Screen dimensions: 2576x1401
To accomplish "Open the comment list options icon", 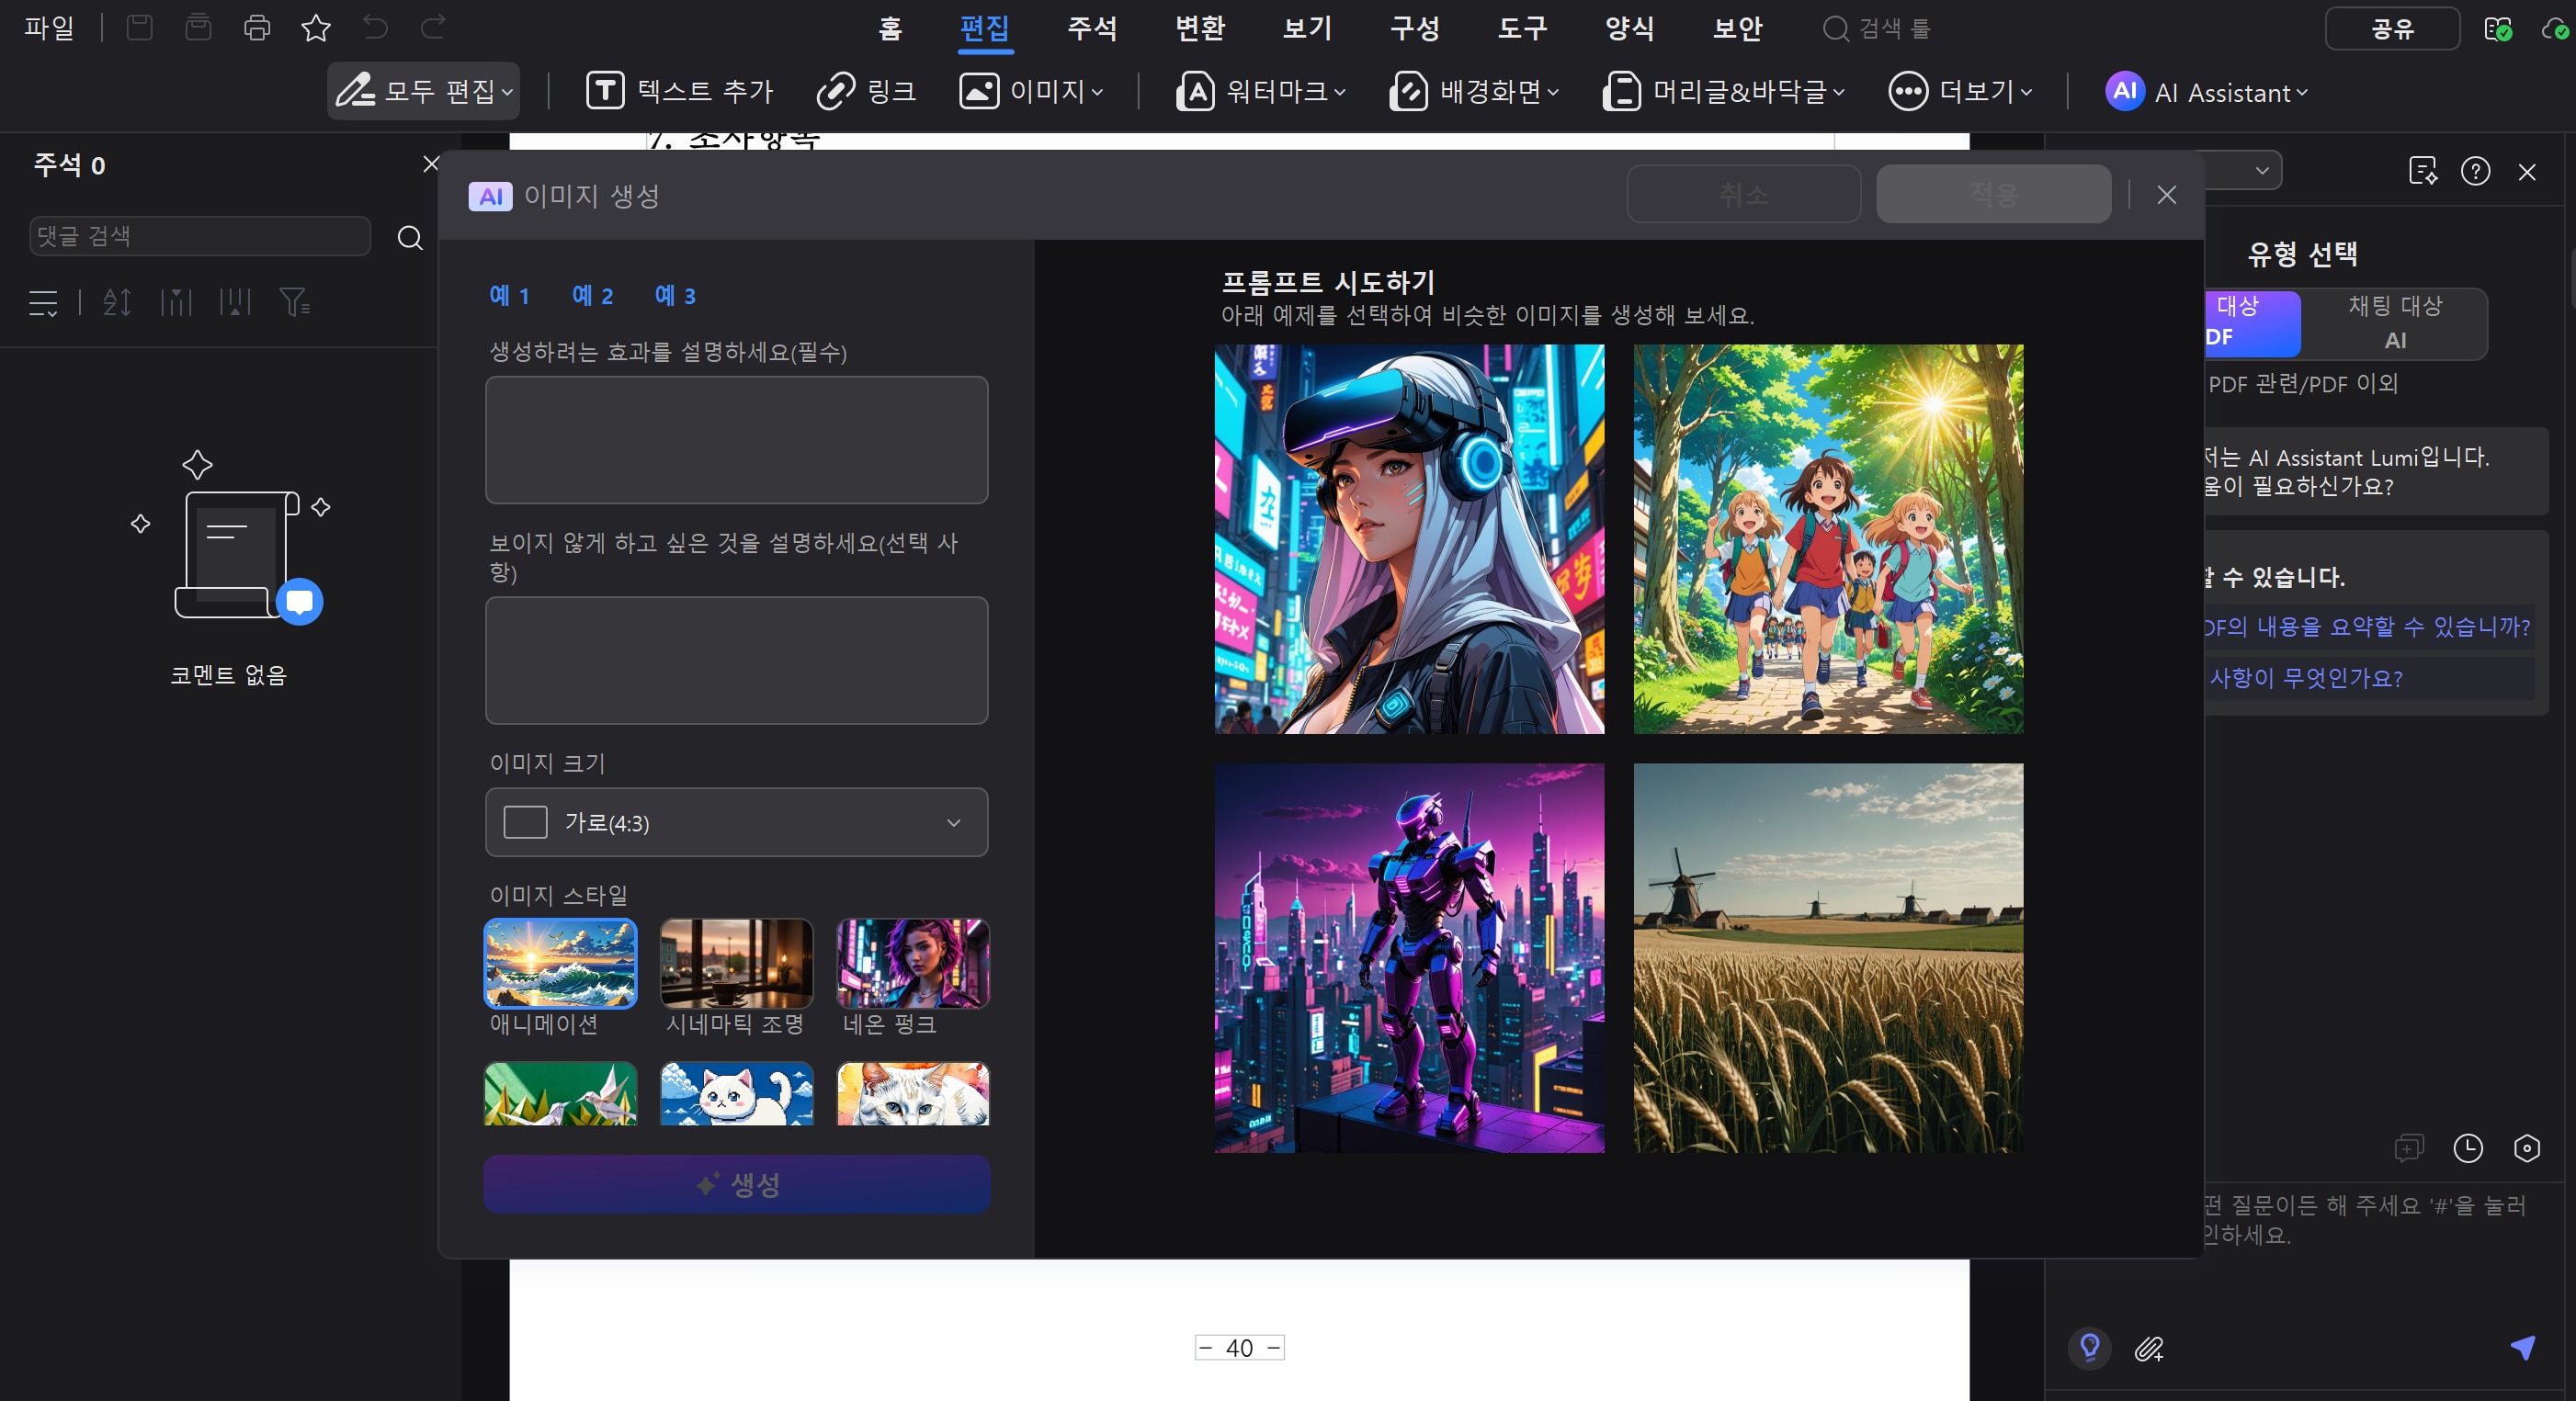I will [43, 302].
